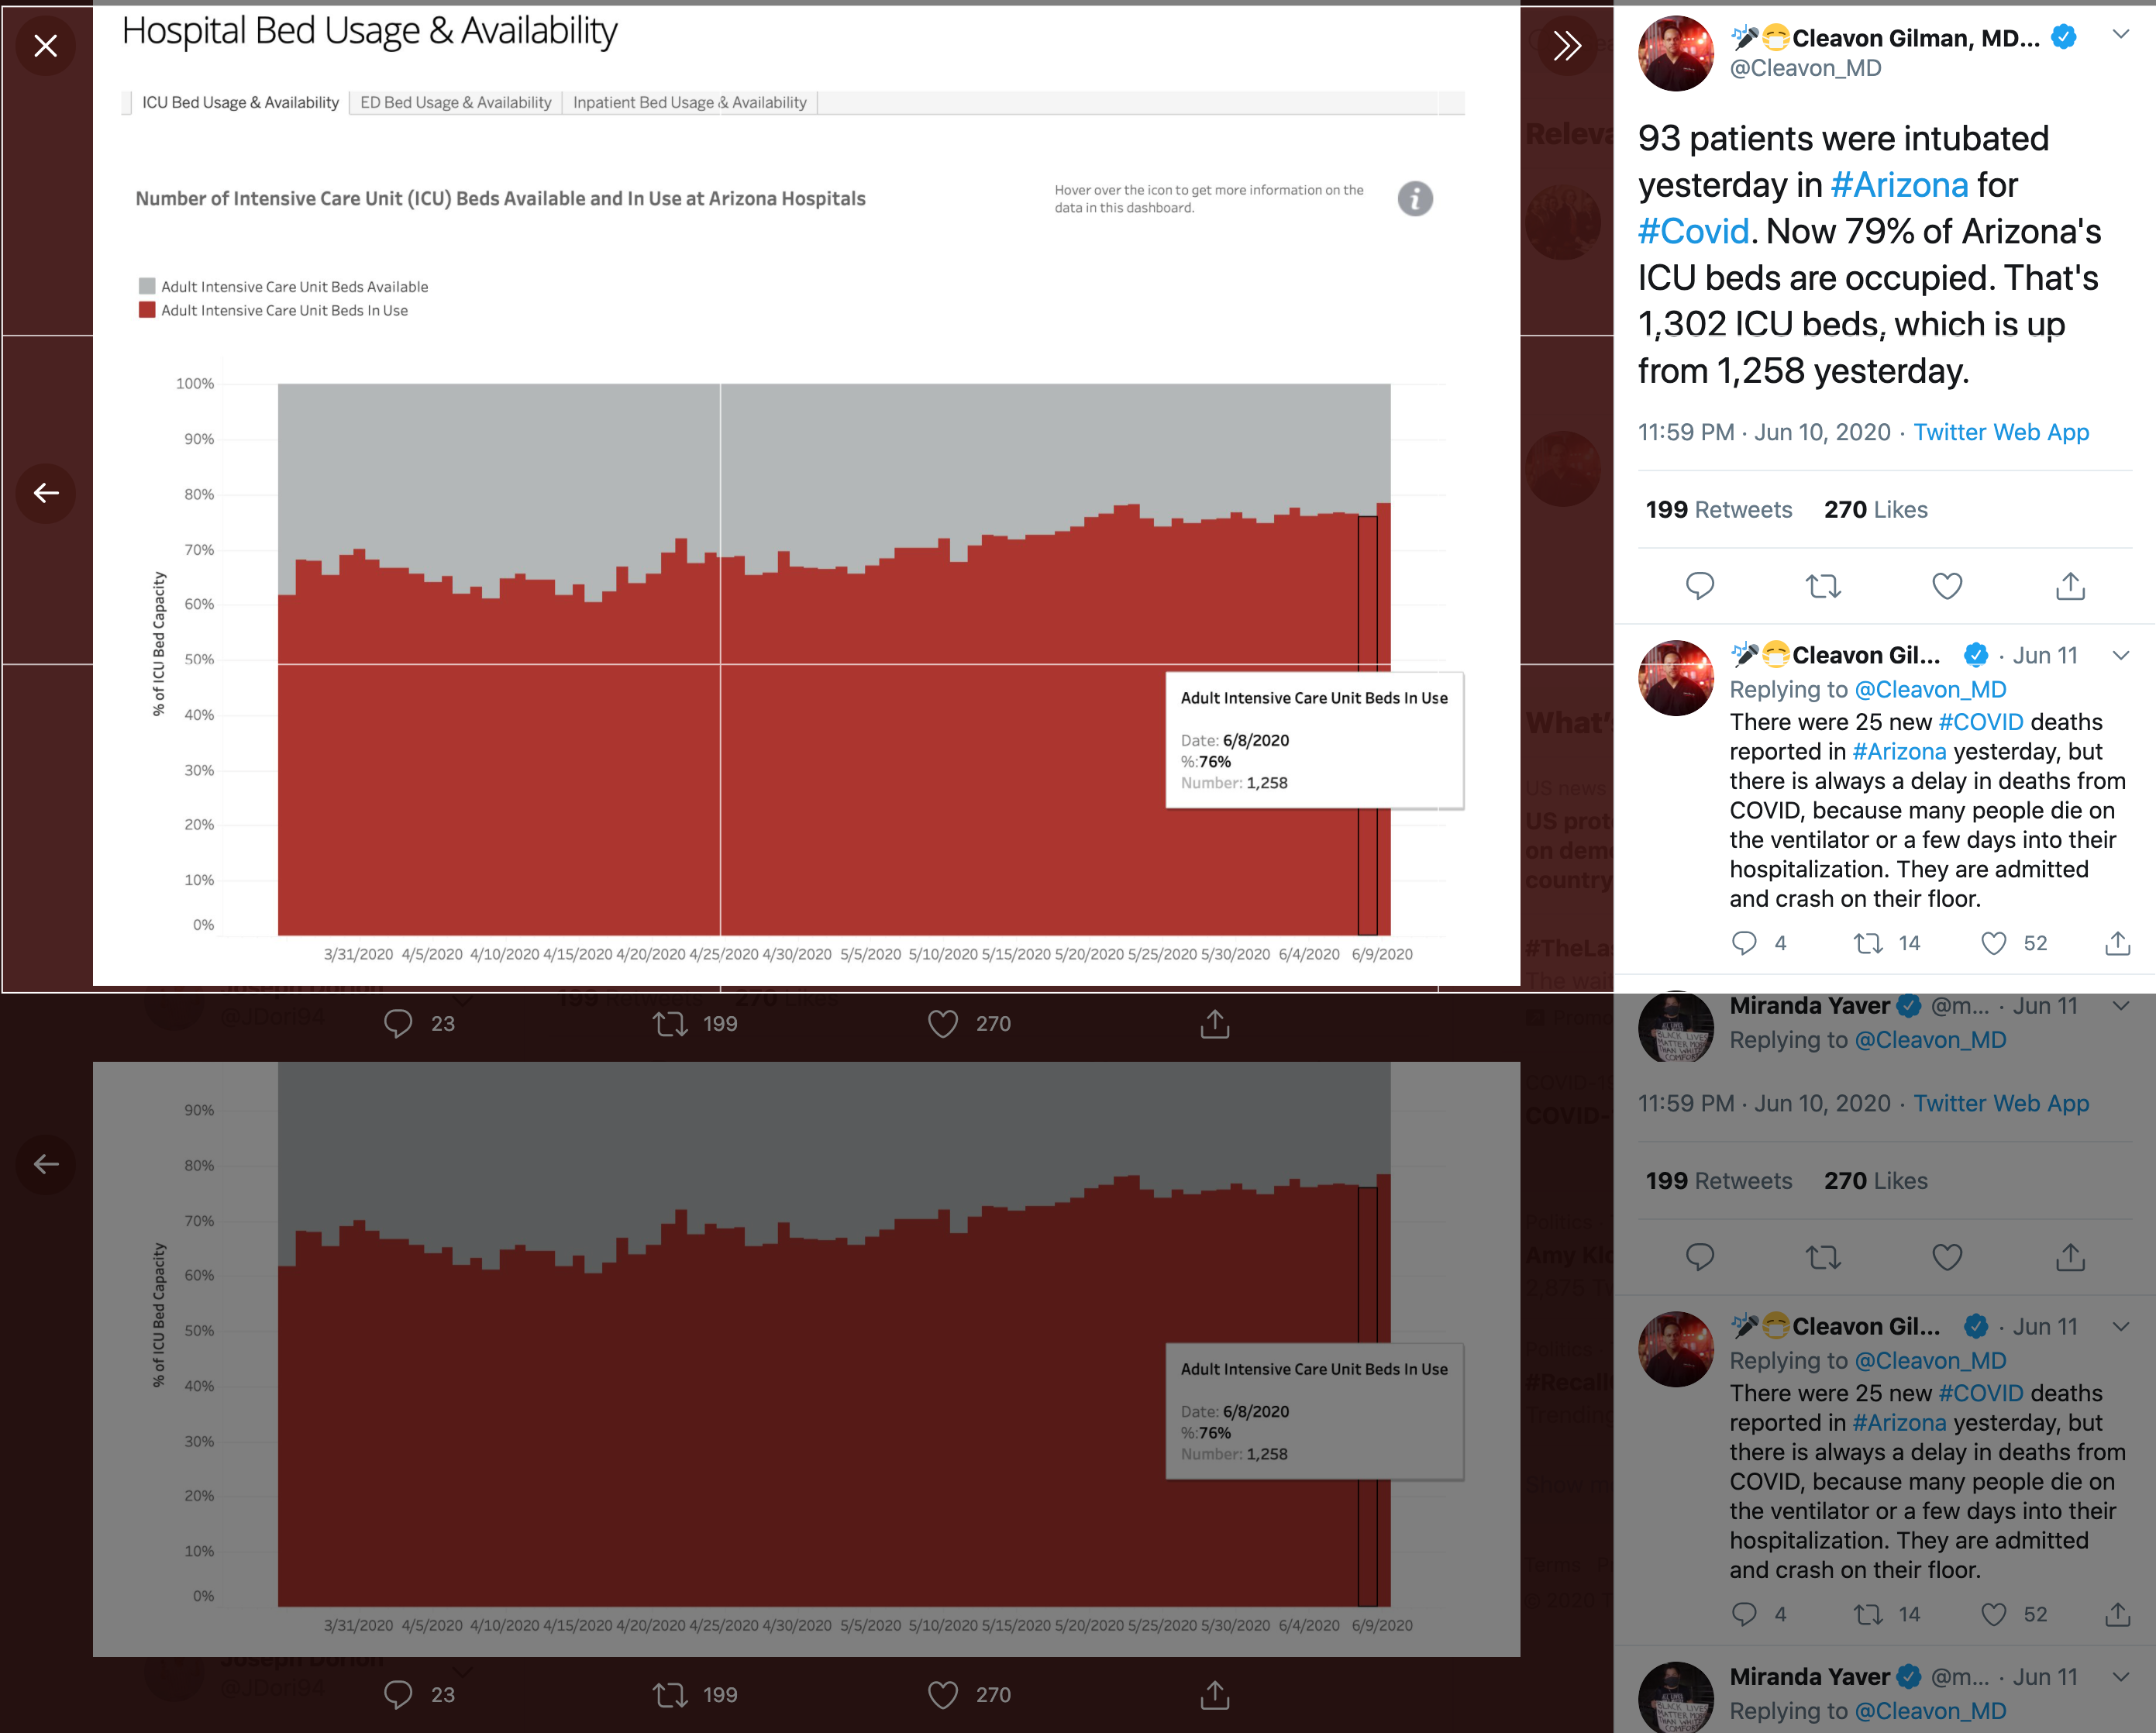Click the Twitter Web App link

point(2001,432)
